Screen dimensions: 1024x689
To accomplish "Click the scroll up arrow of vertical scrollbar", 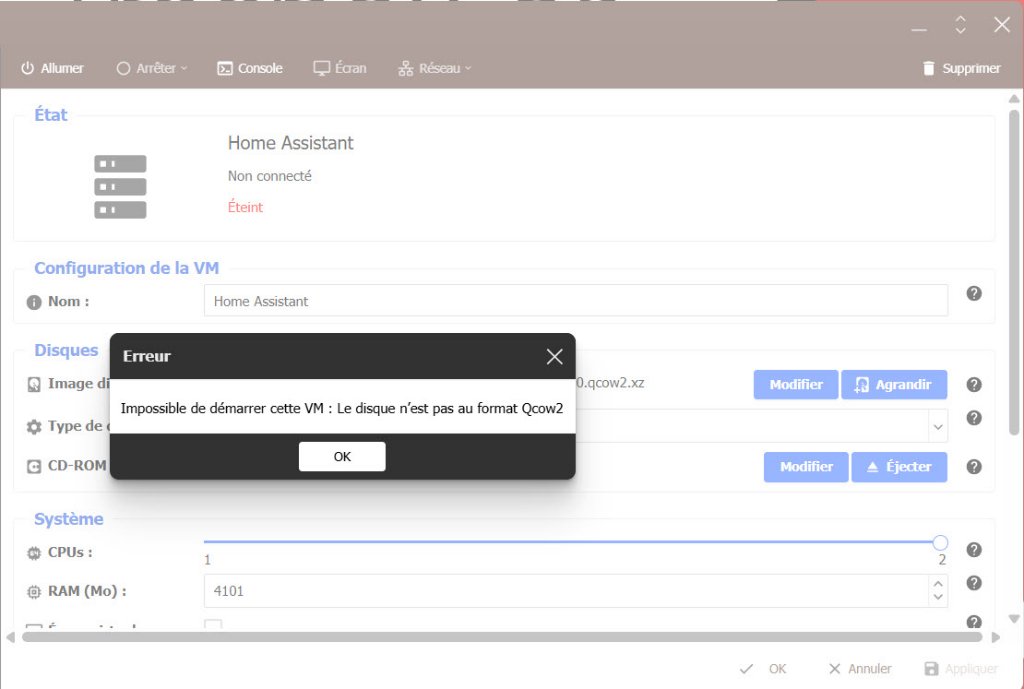I will click(x=1014, y=99).
